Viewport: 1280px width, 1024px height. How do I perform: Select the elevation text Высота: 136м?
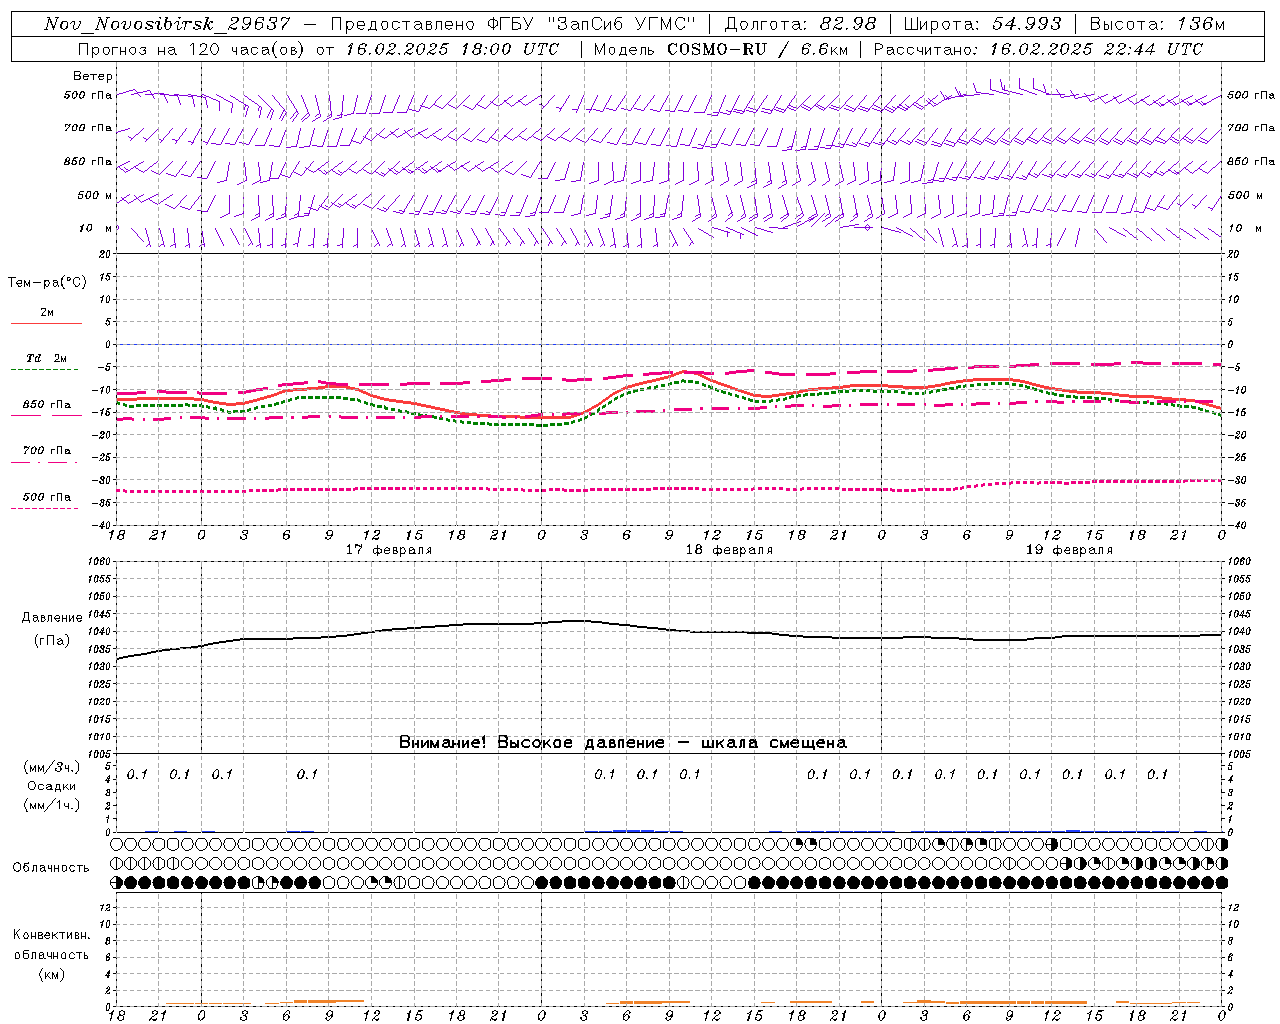pos(1157,24)
